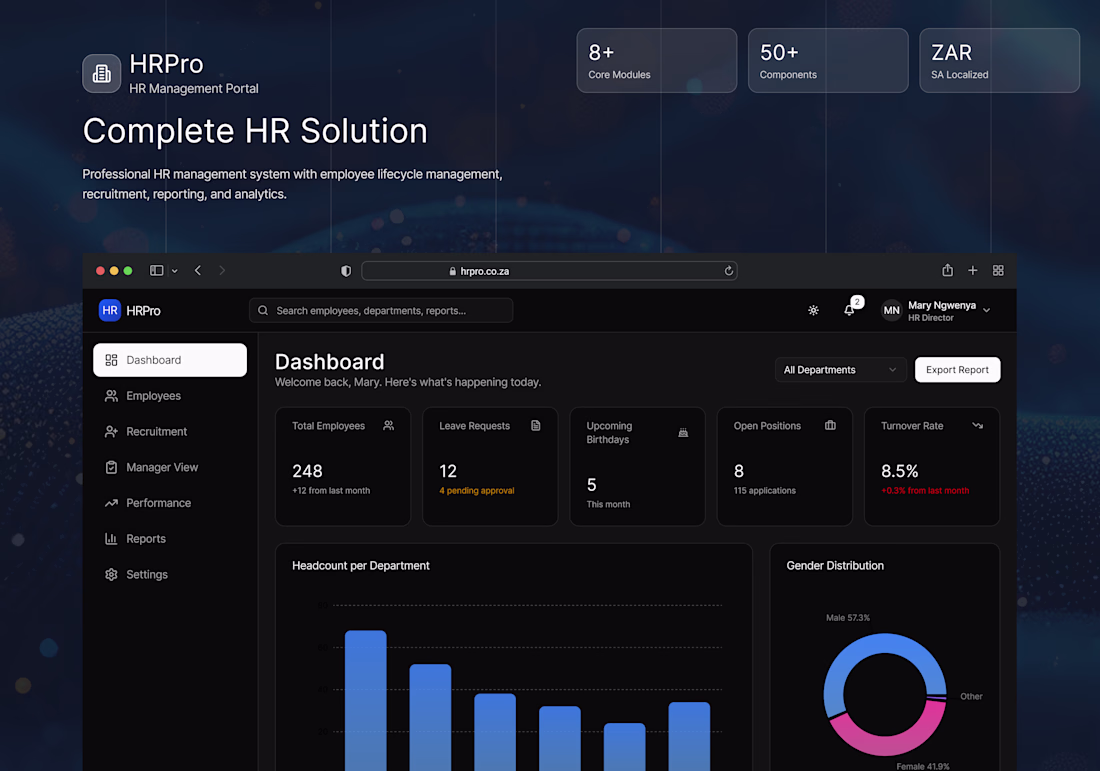This screenshot has width=1100, height=771.
Task: Open Manager View in sidebar
Action: point(170,467)
